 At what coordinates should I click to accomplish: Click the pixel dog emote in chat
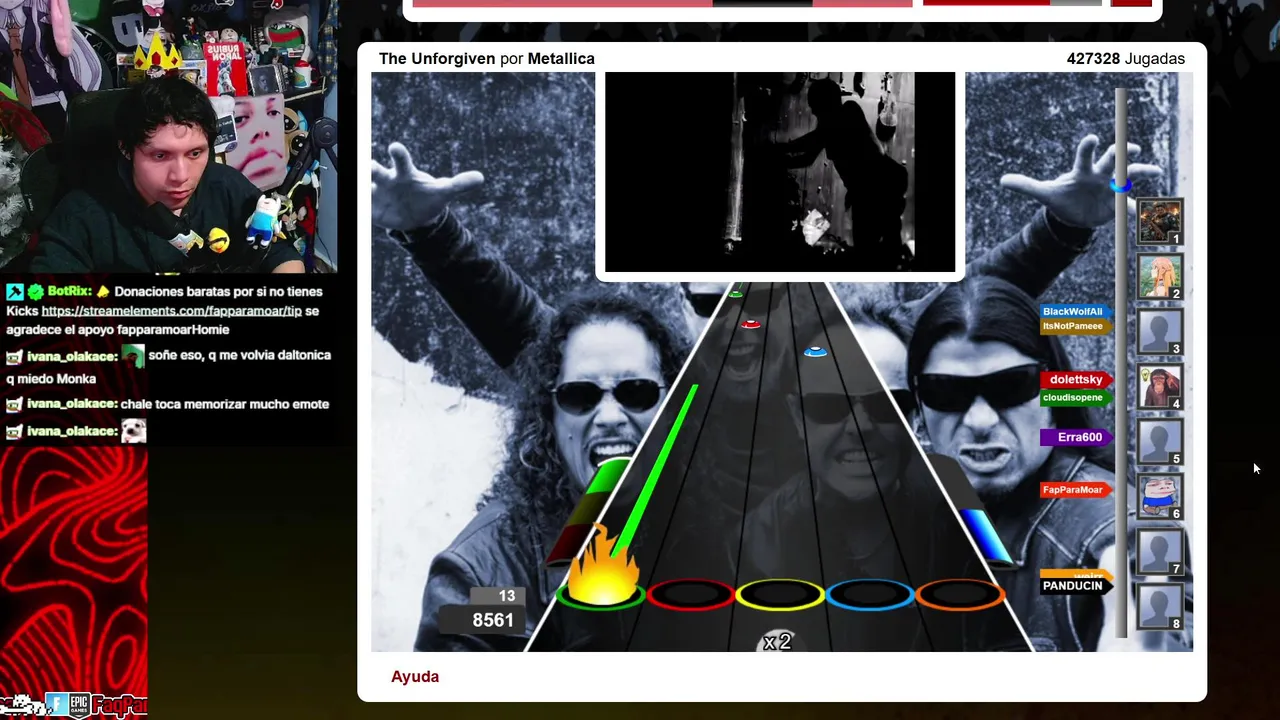click(x=133, y=431)
